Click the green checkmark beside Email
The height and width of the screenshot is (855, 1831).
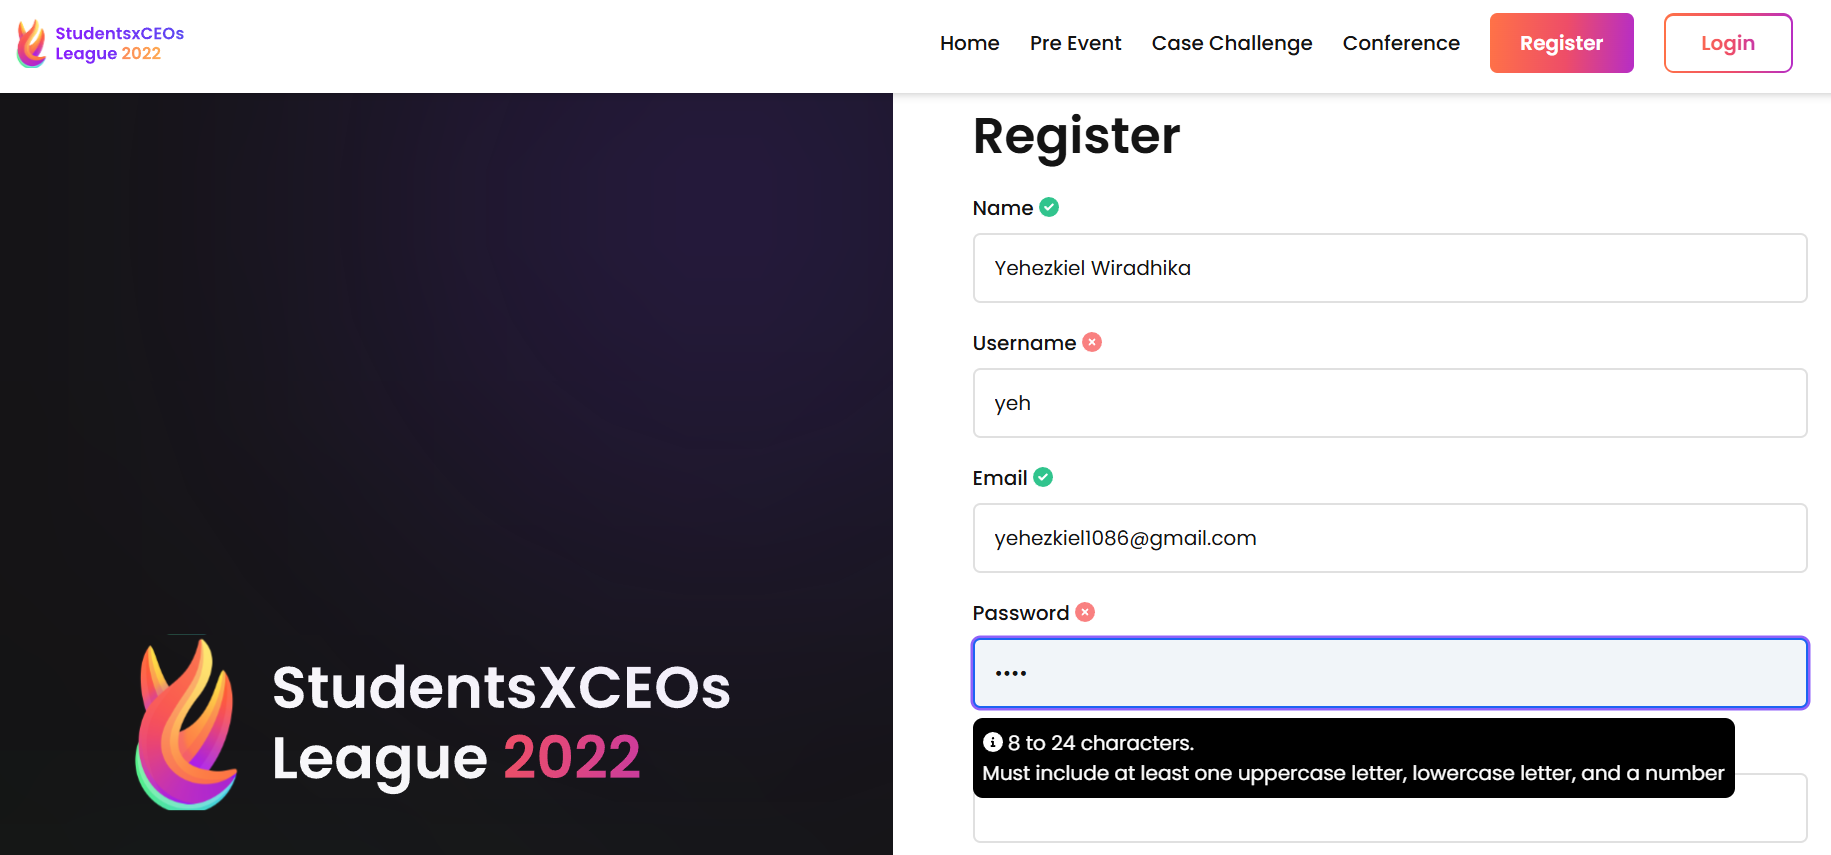[x=1043, y=477]
